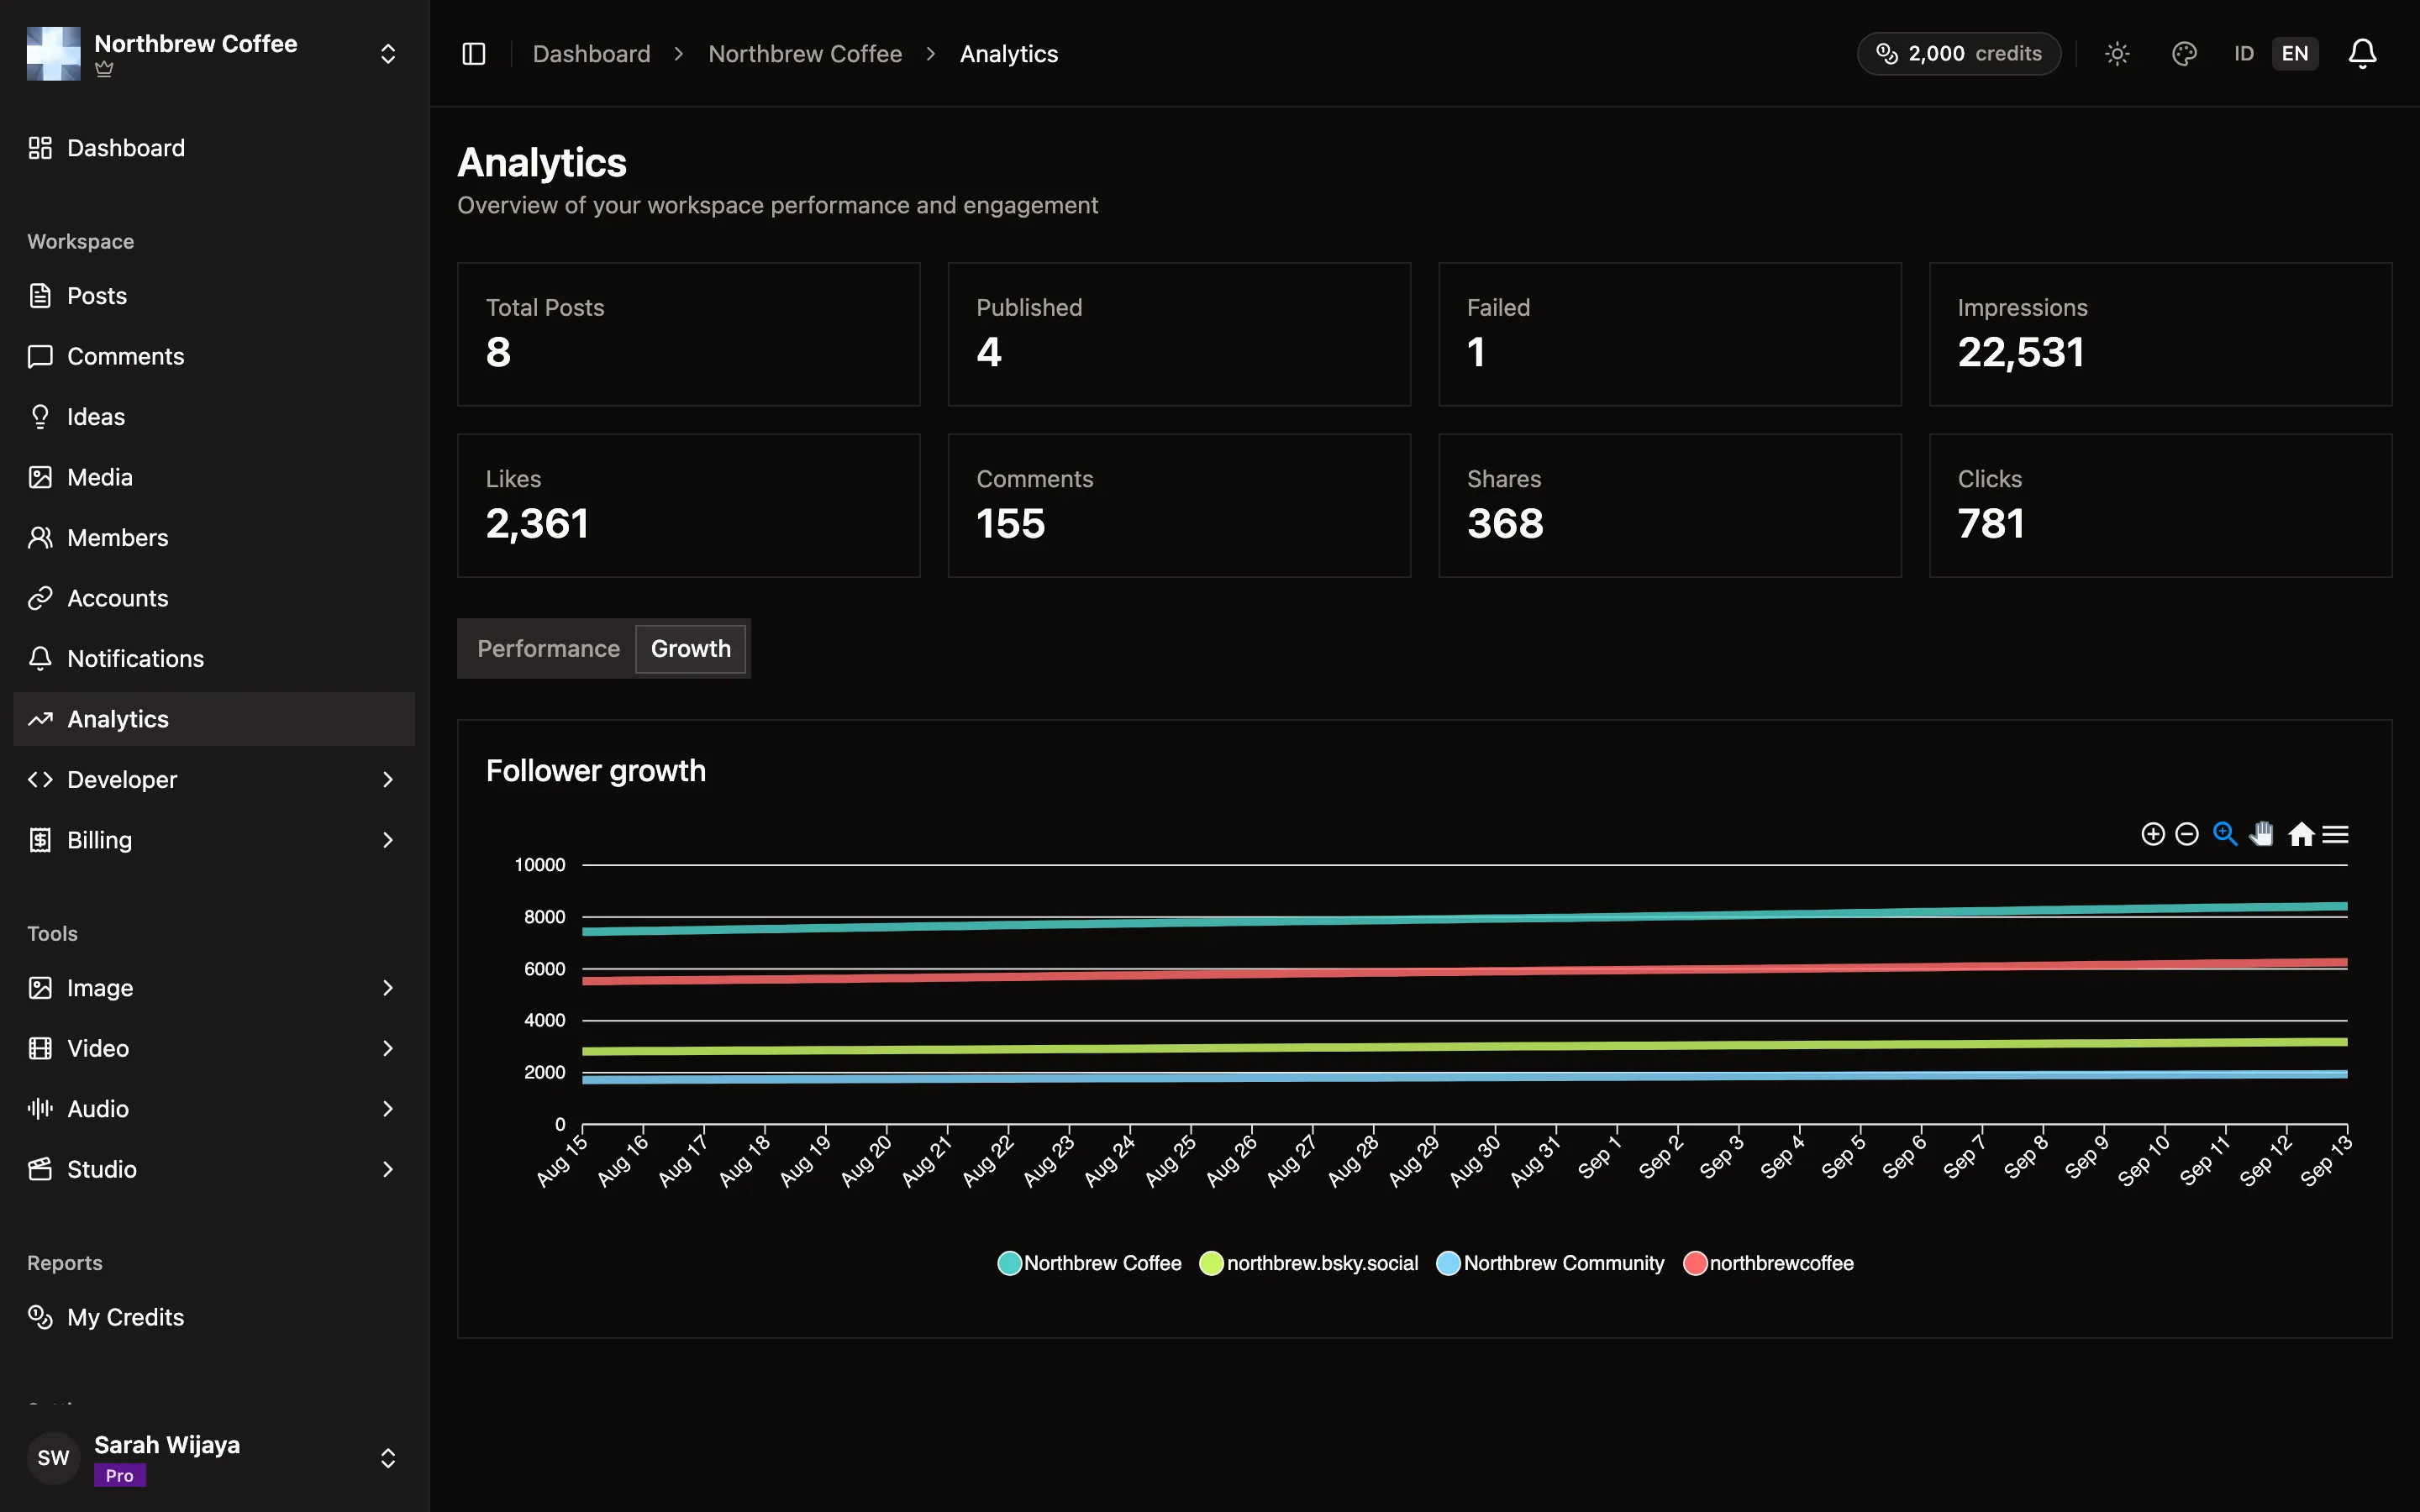Click the teal Northbrew Coffee legend swatch
Viewport: 2420px width, 1512px height.
(x=1009, y=1263)
